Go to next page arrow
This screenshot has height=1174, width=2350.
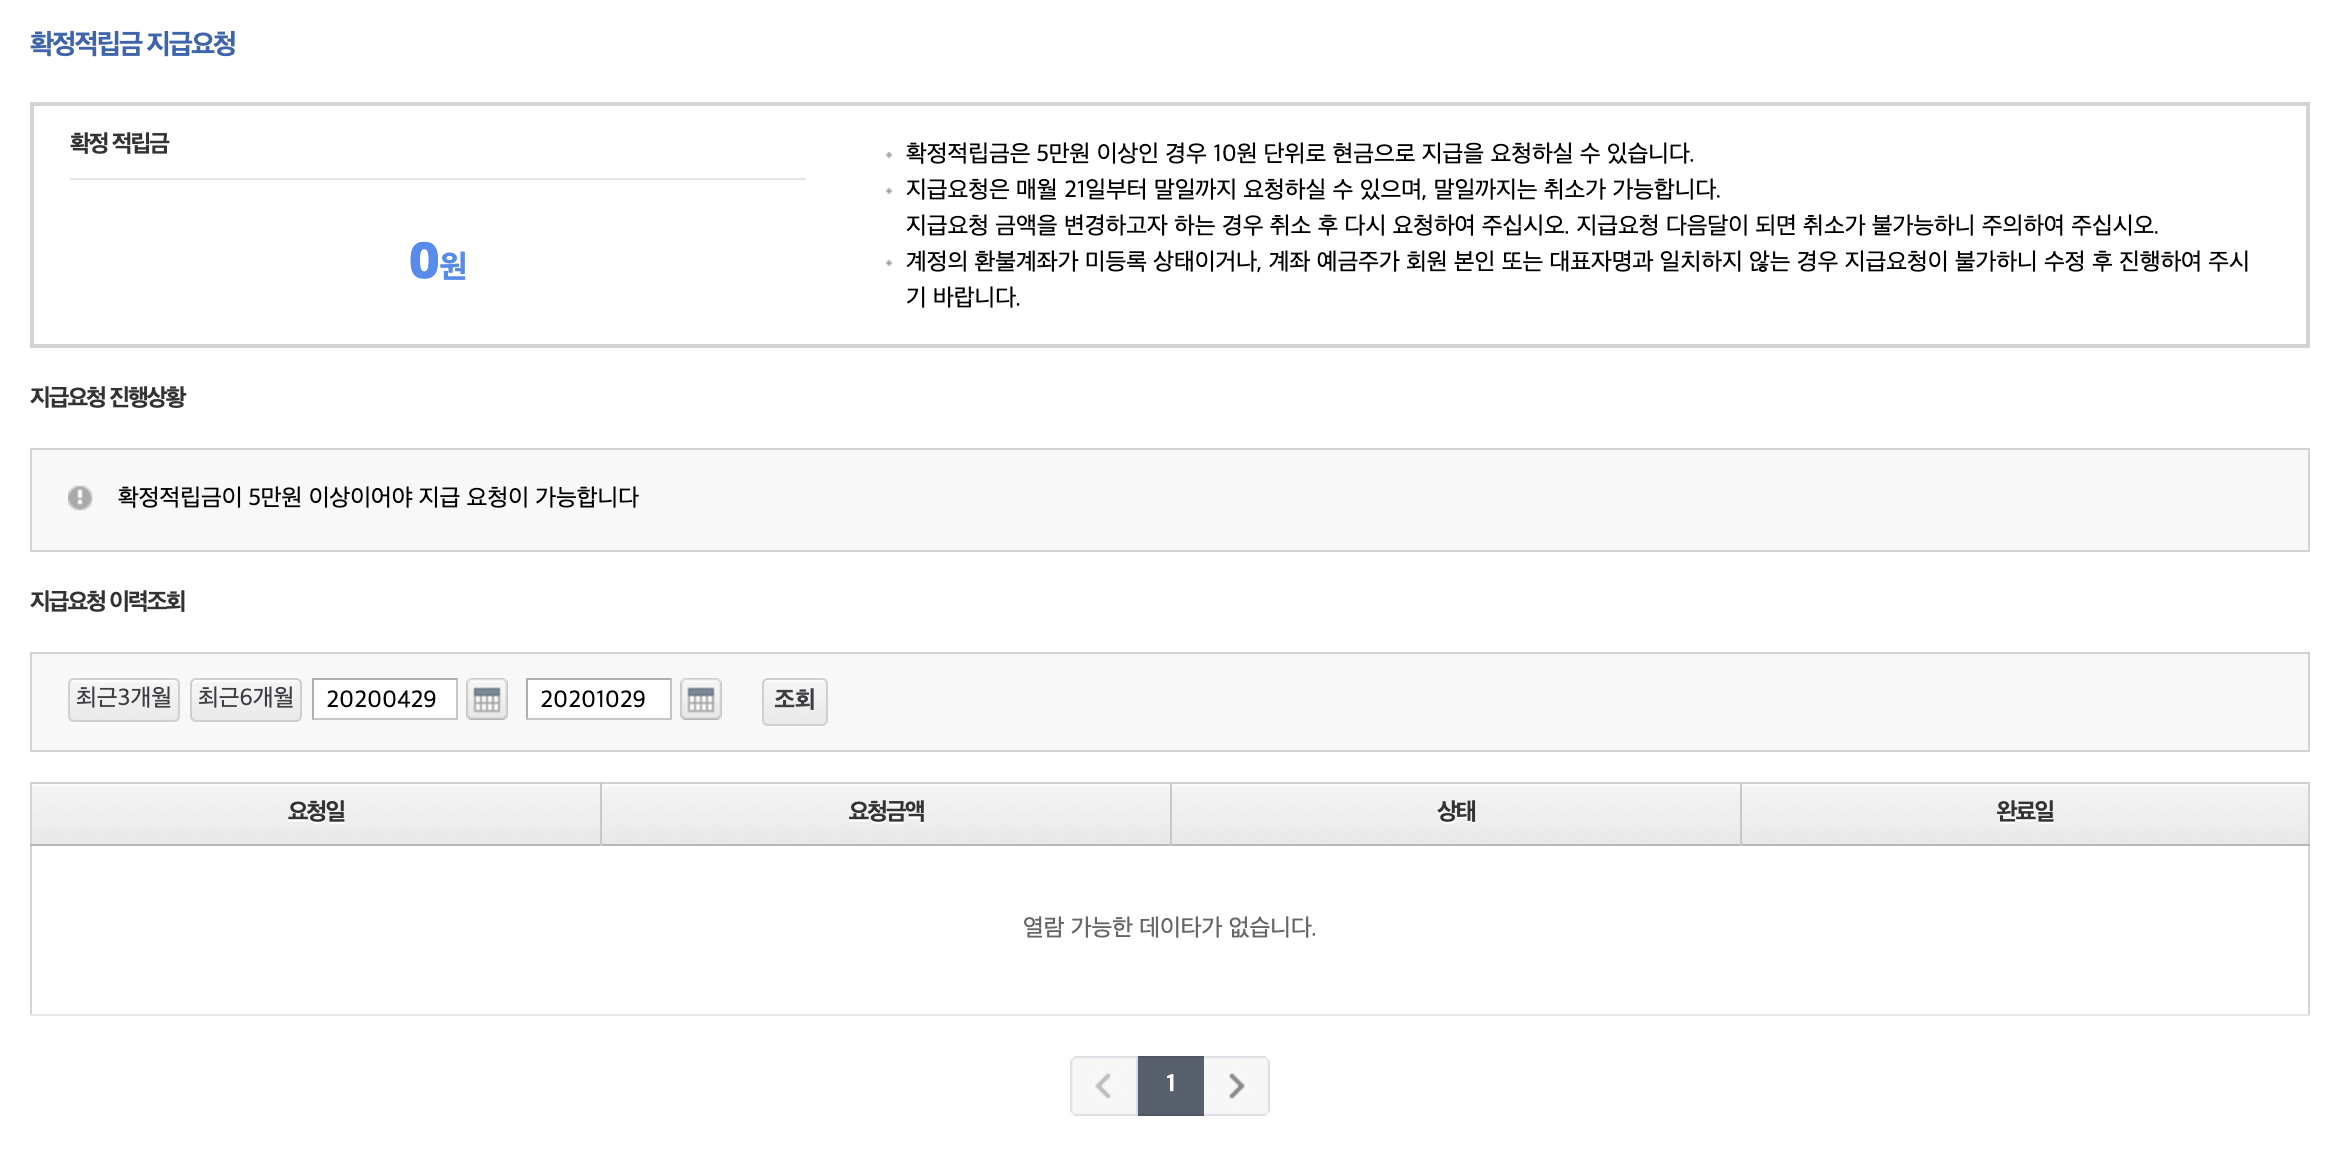click(1237, 1086)
